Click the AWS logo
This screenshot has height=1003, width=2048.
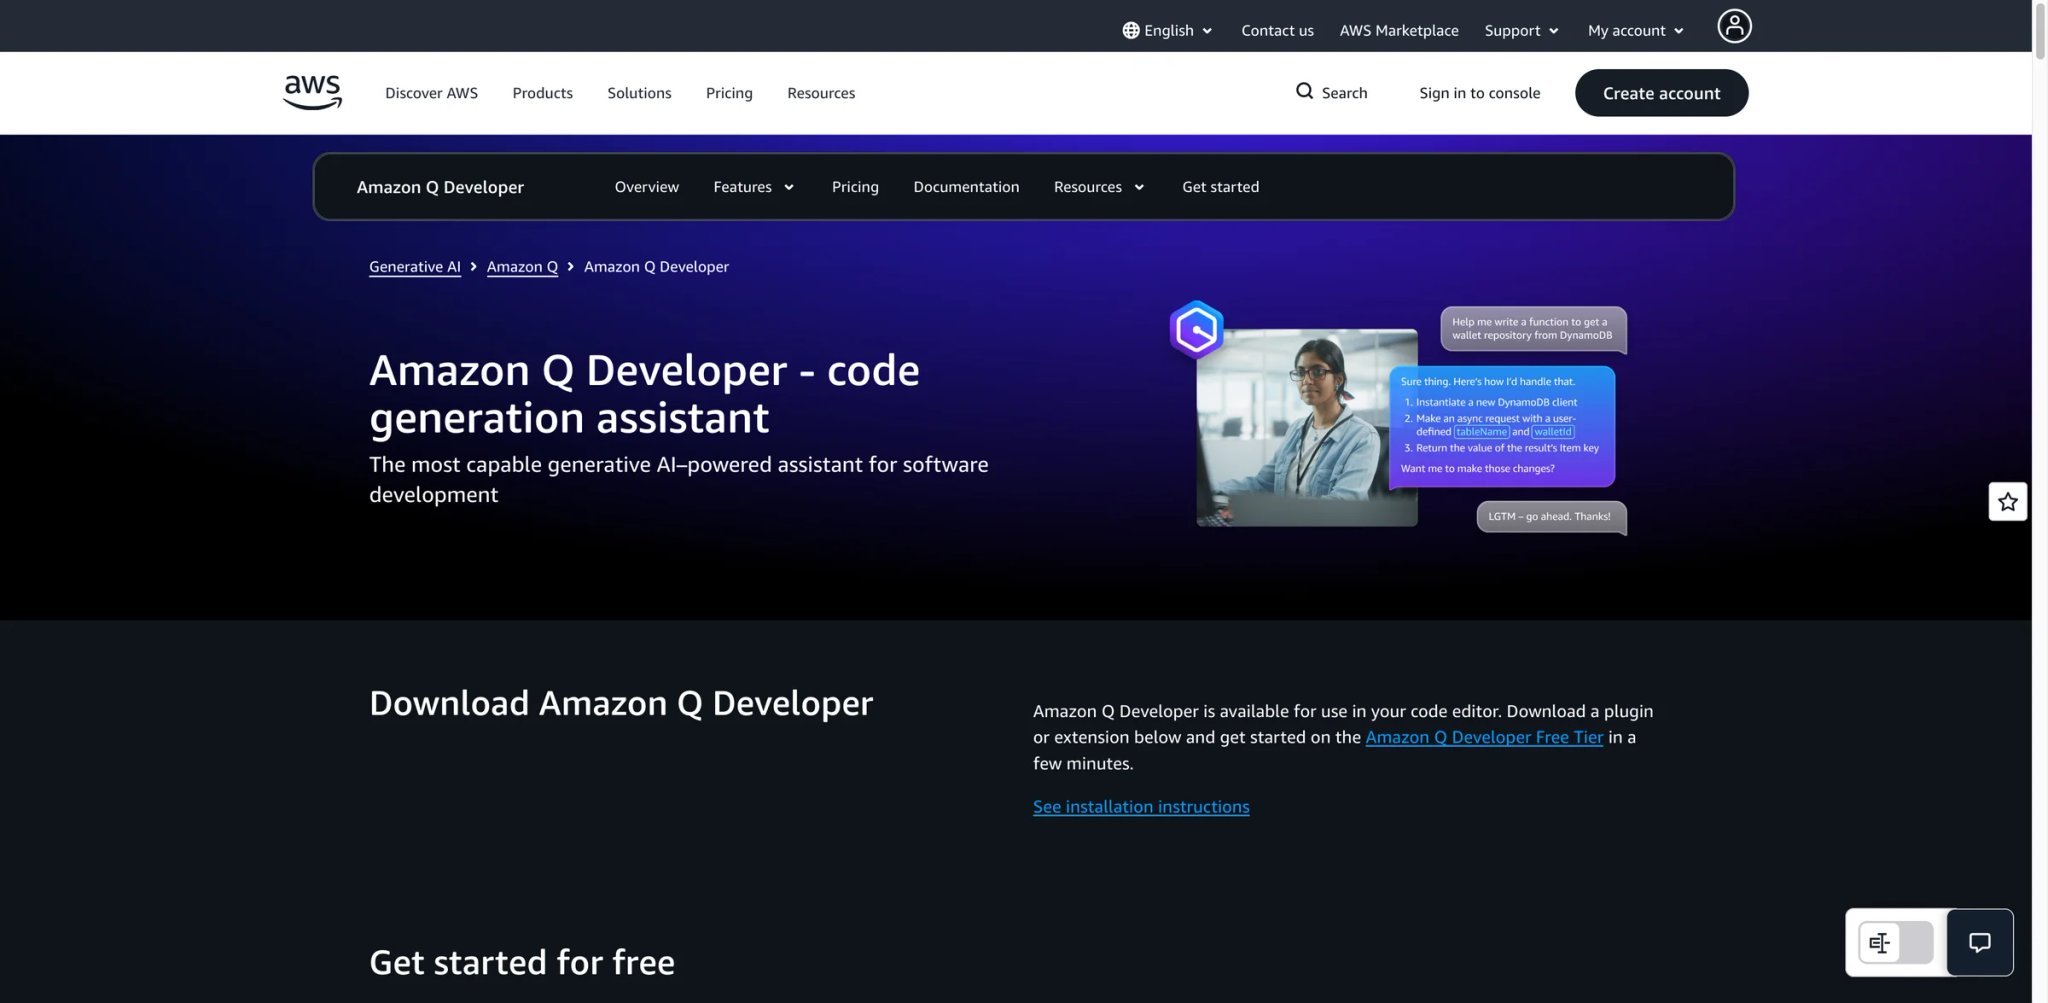pos(312,92)
